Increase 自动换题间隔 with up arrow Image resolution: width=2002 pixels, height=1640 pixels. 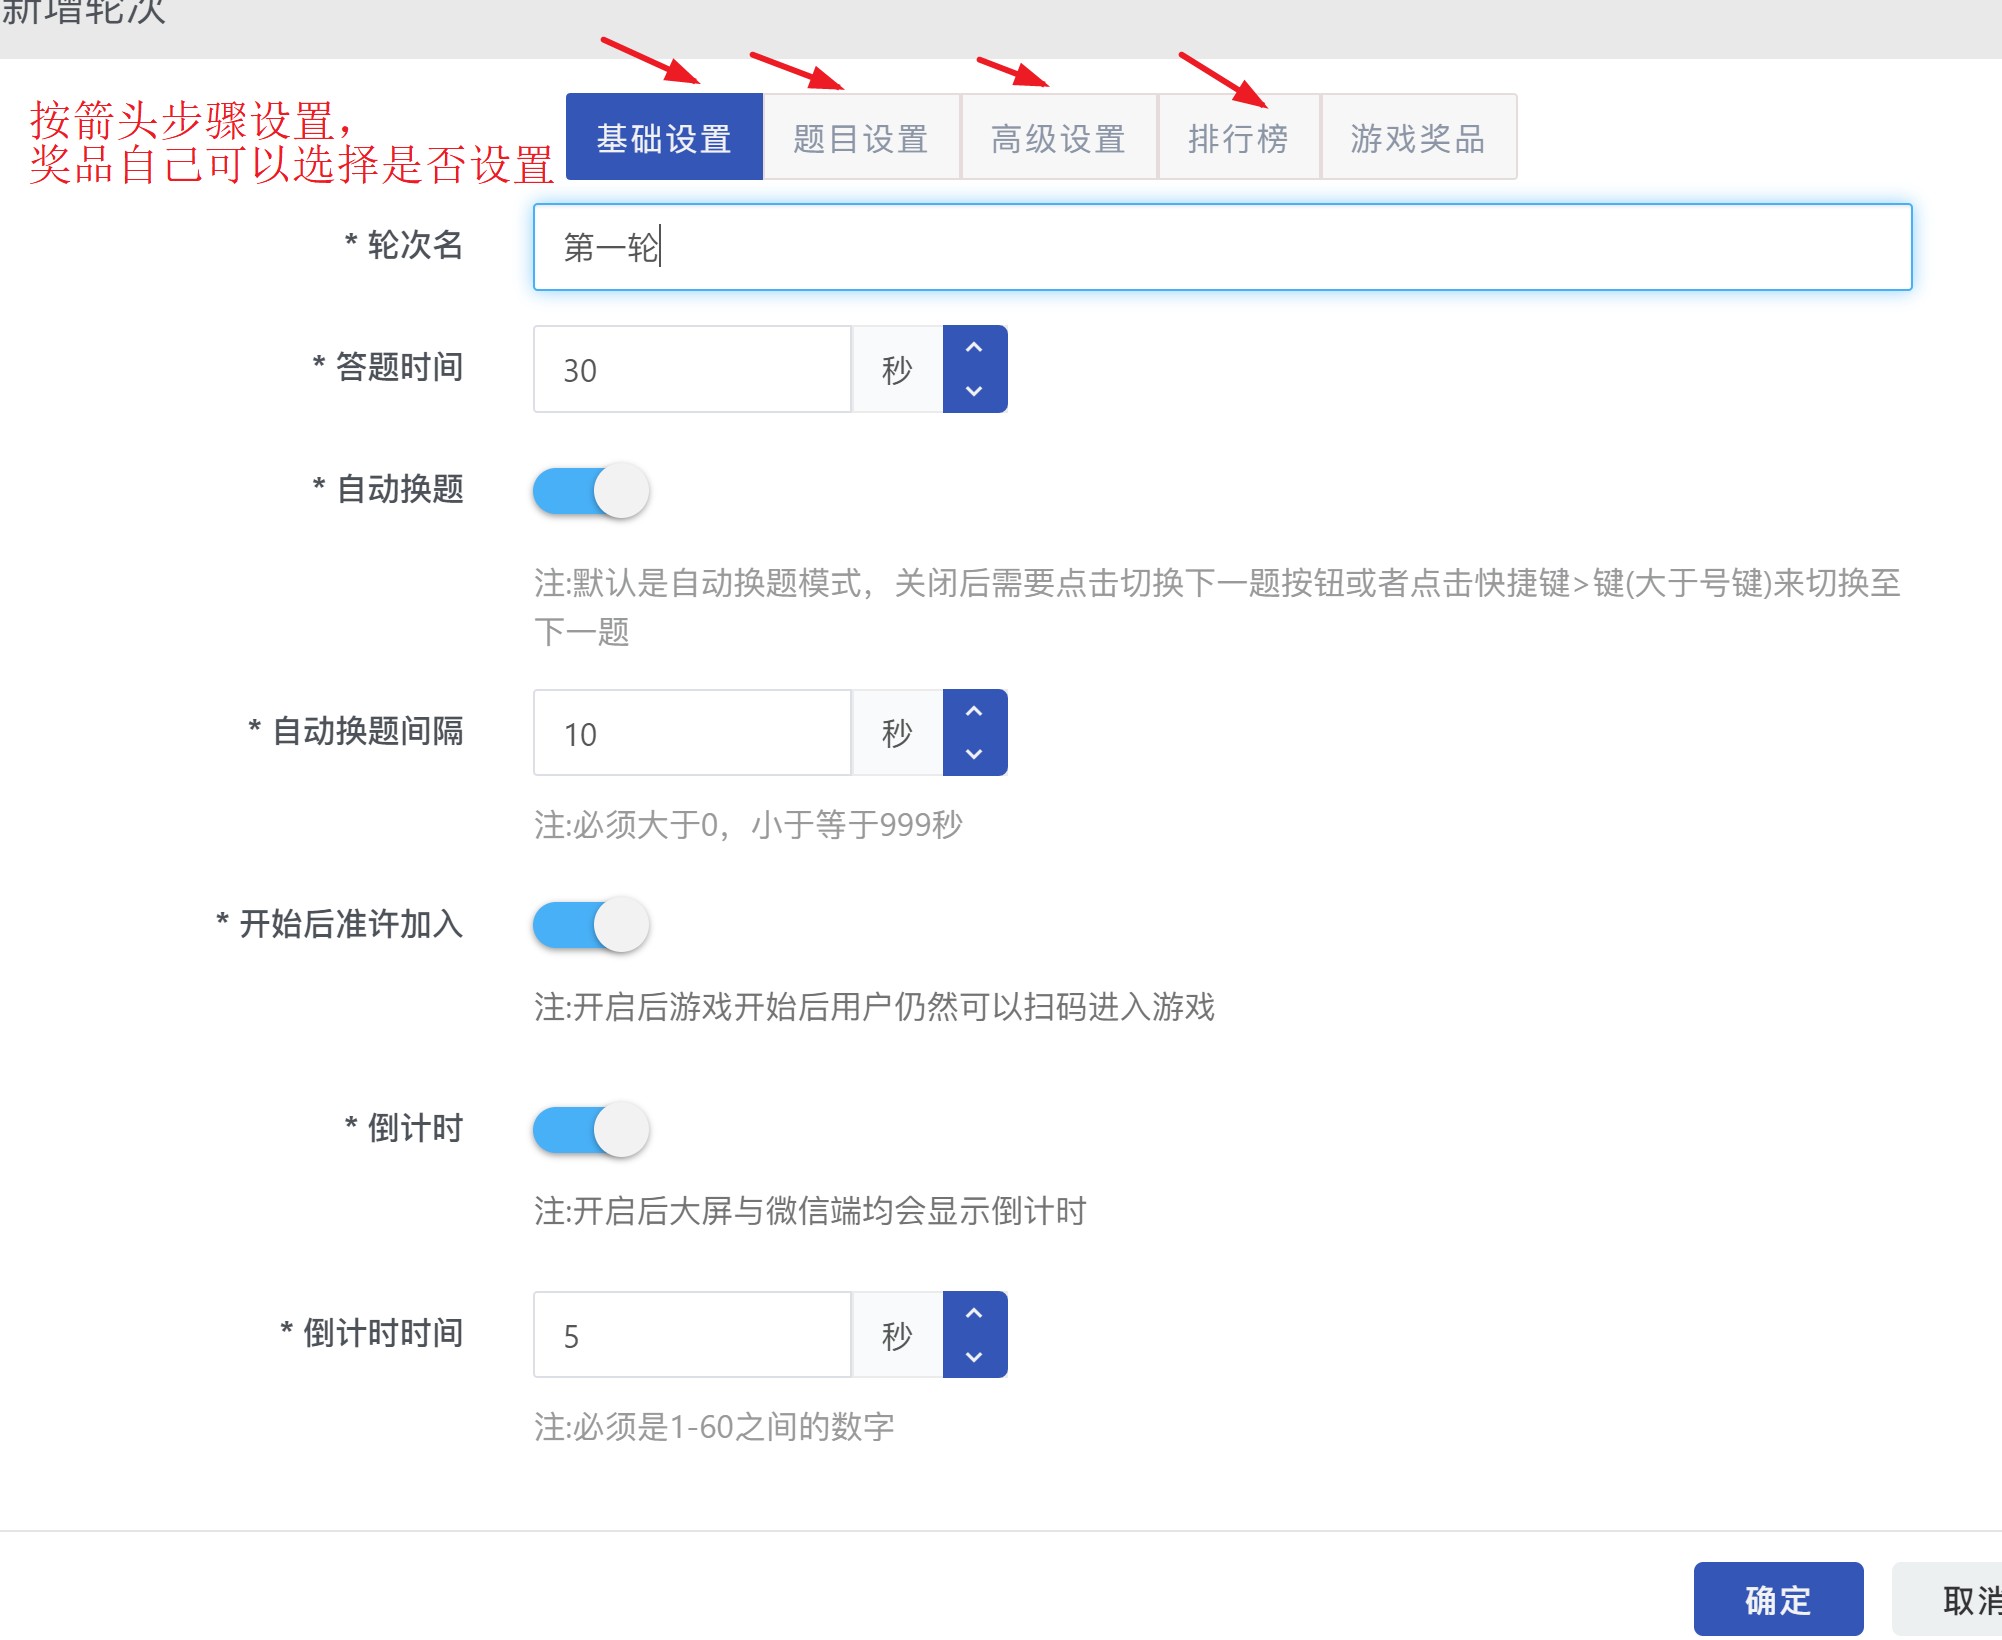(974, 711)
